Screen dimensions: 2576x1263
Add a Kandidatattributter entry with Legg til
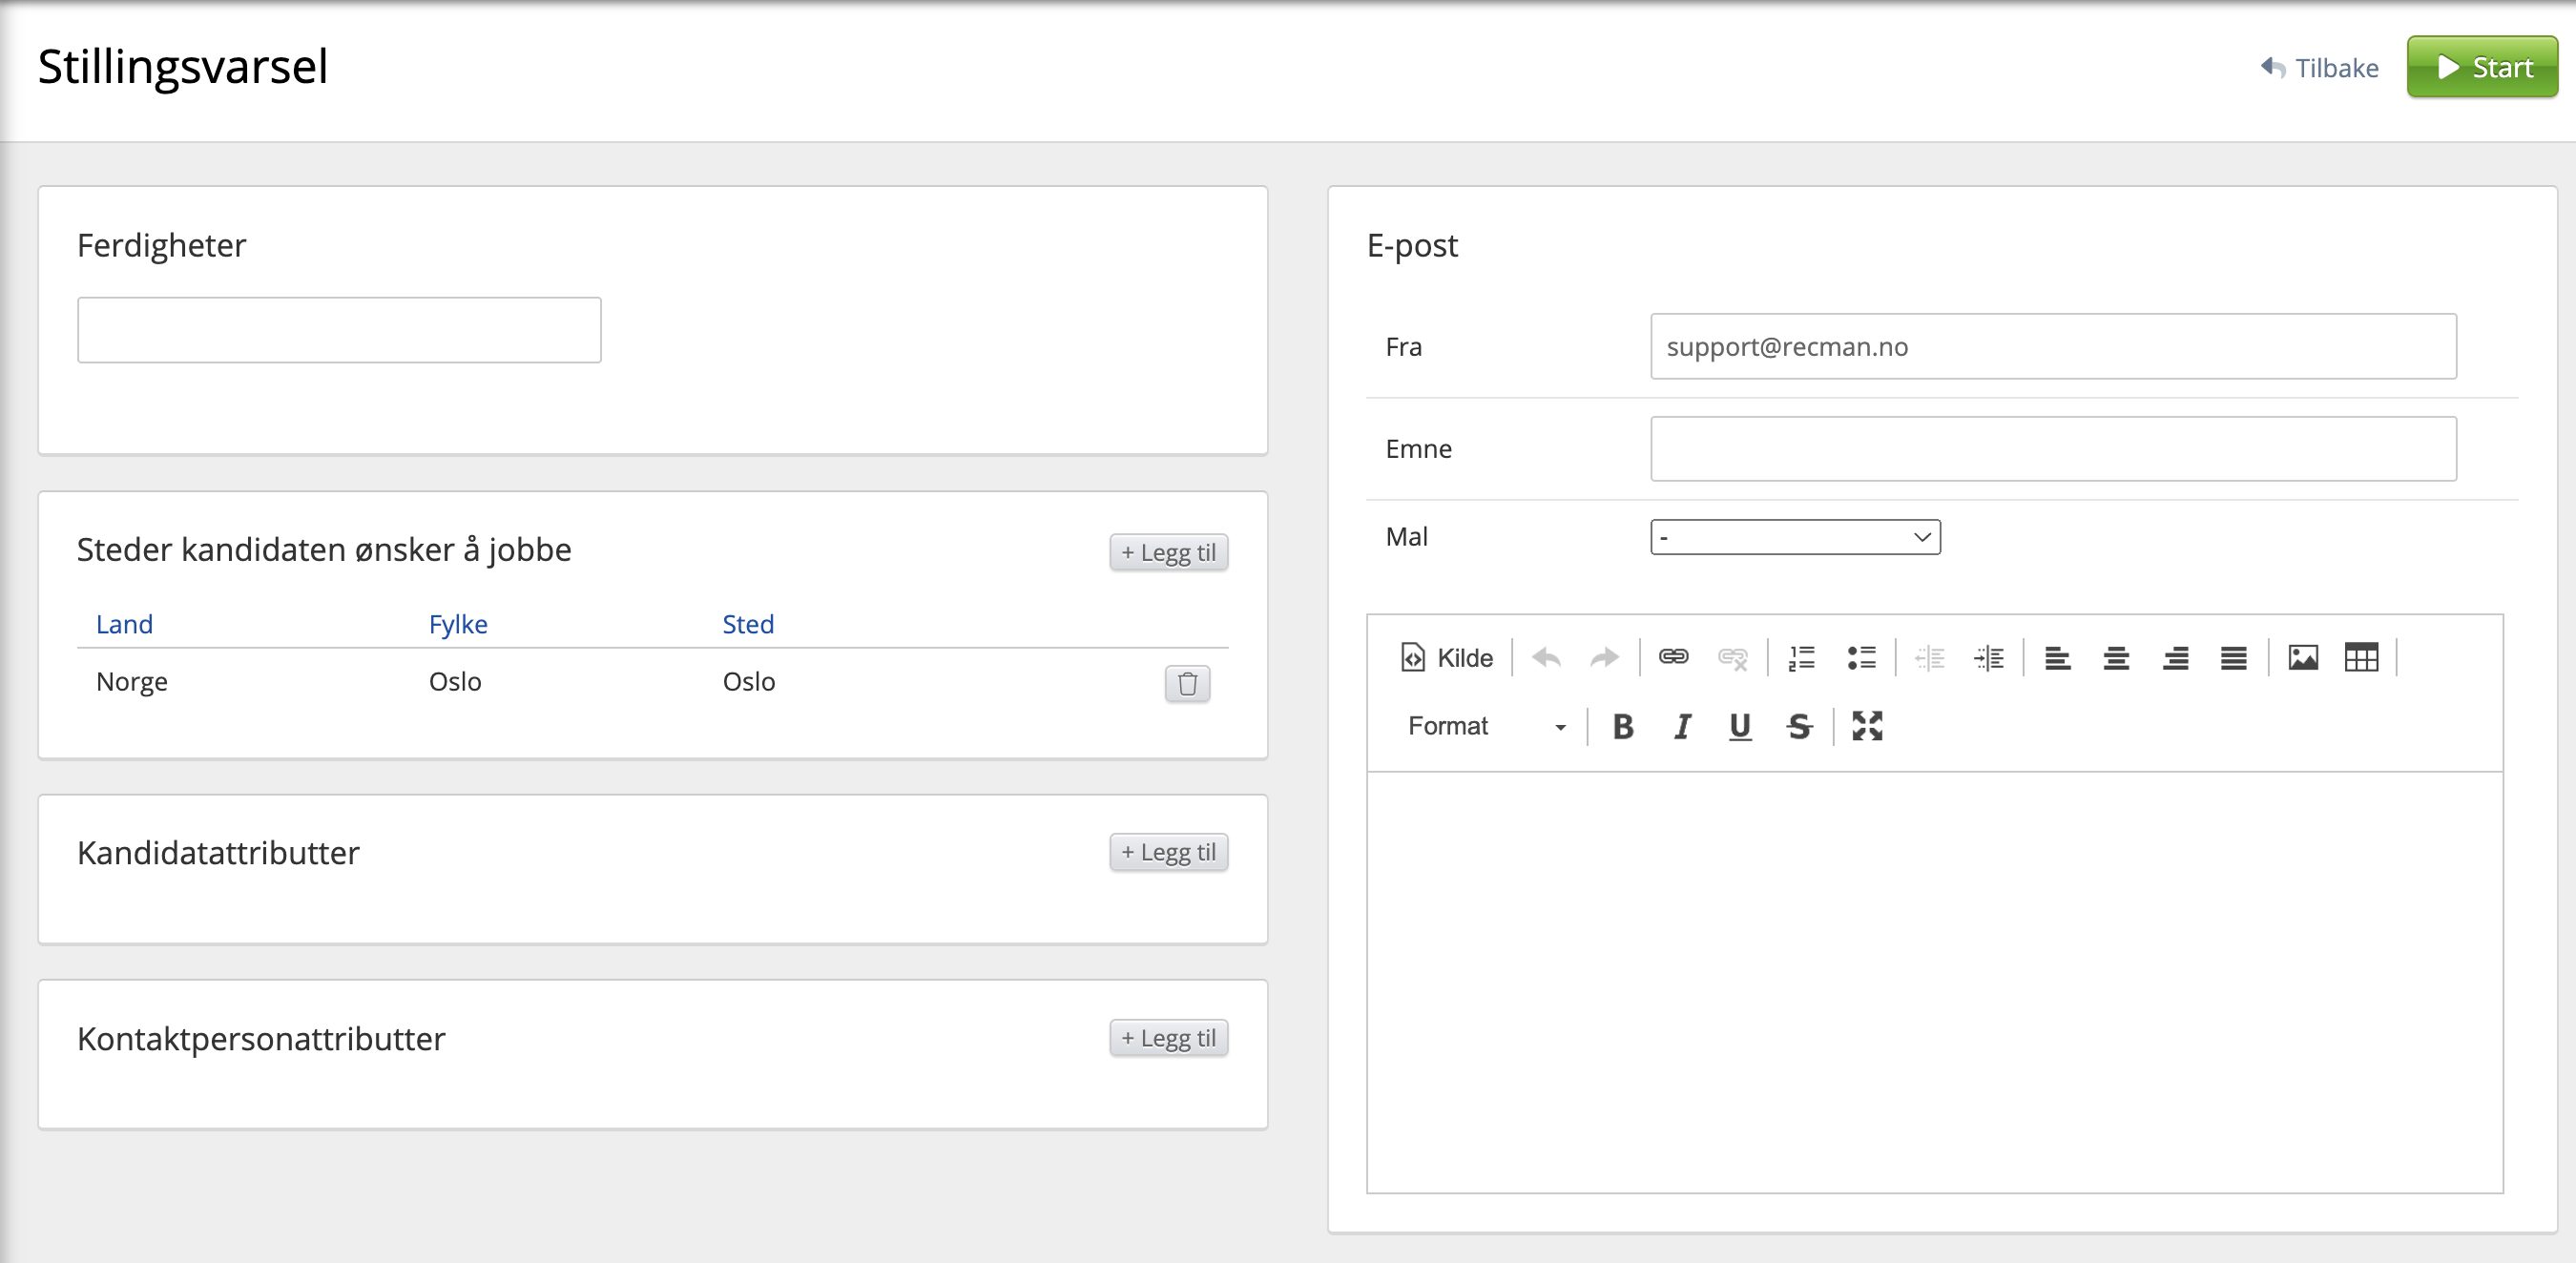coord(1168,852)
